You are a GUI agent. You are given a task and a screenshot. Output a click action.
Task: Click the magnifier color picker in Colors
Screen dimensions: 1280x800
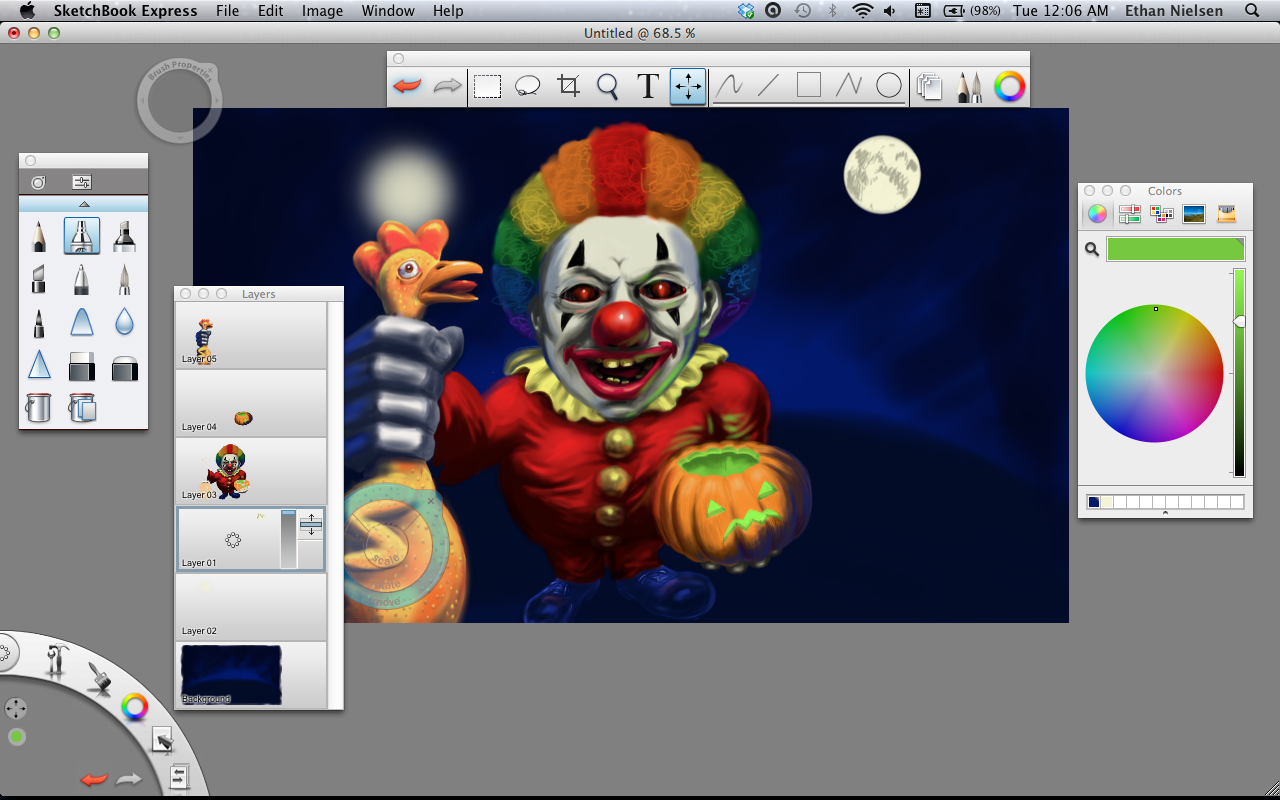click(1093, 249)
